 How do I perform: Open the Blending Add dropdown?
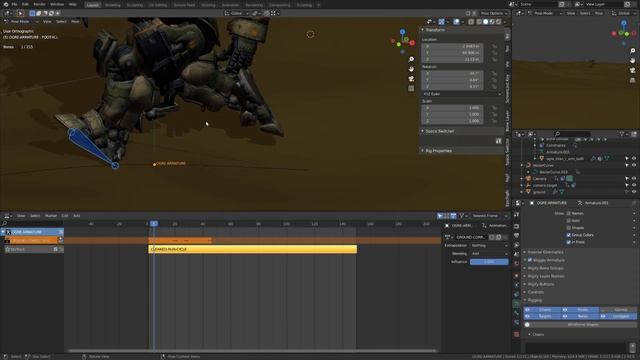coord(489,253)
